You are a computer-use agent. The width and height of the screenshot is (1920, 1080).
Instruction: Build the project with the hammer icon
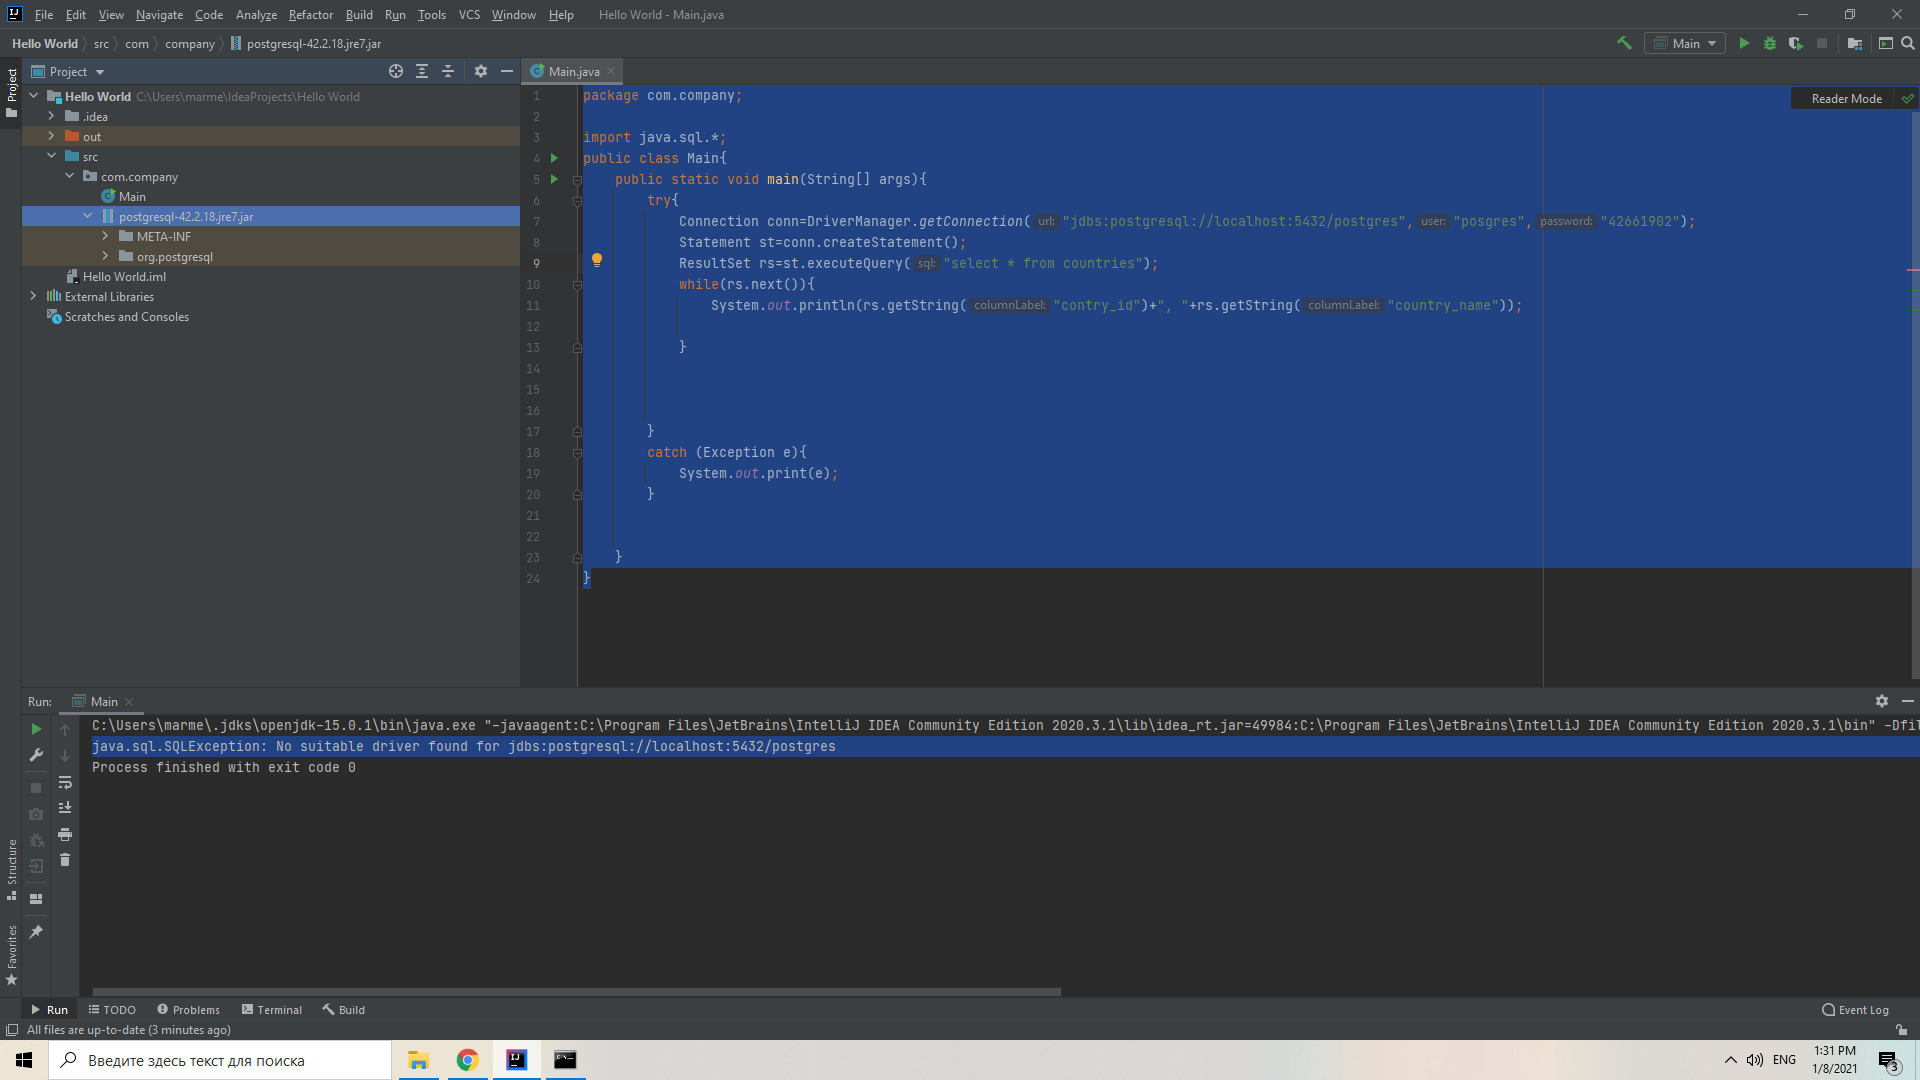1624,43
